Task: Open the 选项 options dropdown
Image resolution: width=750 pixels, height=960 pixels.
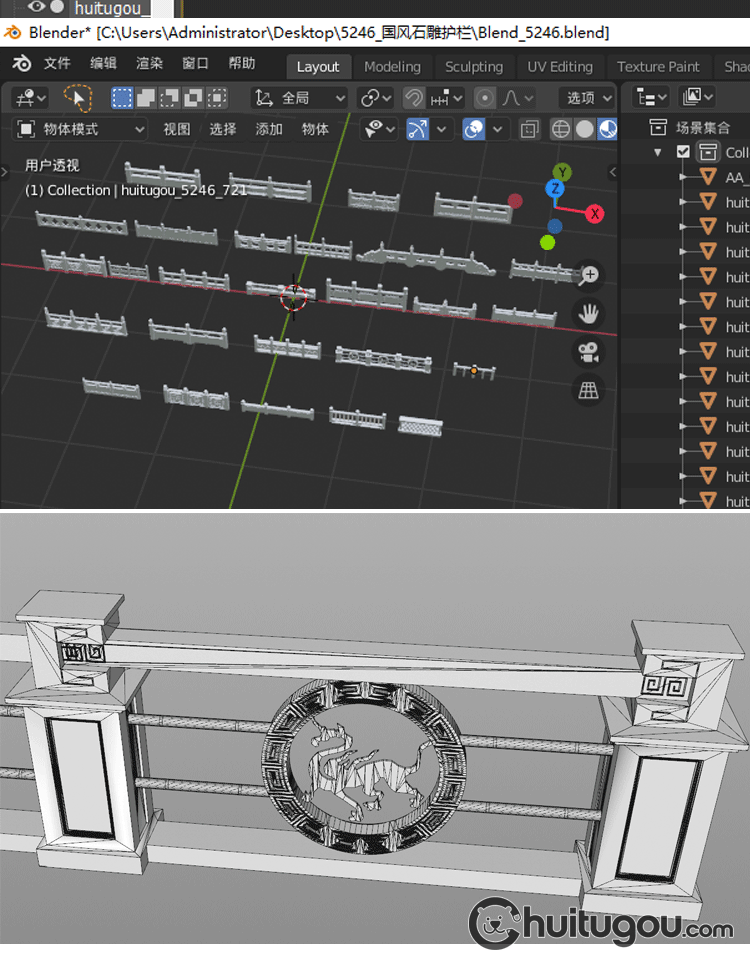Action: pos(587,98)
